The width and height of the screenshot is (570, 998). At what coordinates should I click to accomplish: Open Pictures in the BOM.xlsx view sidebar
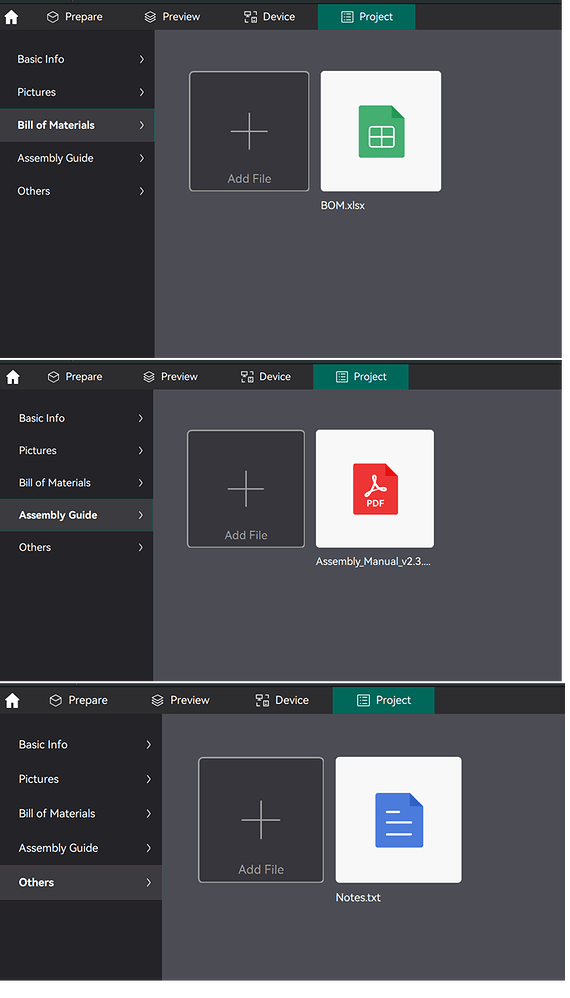(x=77, y=92)
